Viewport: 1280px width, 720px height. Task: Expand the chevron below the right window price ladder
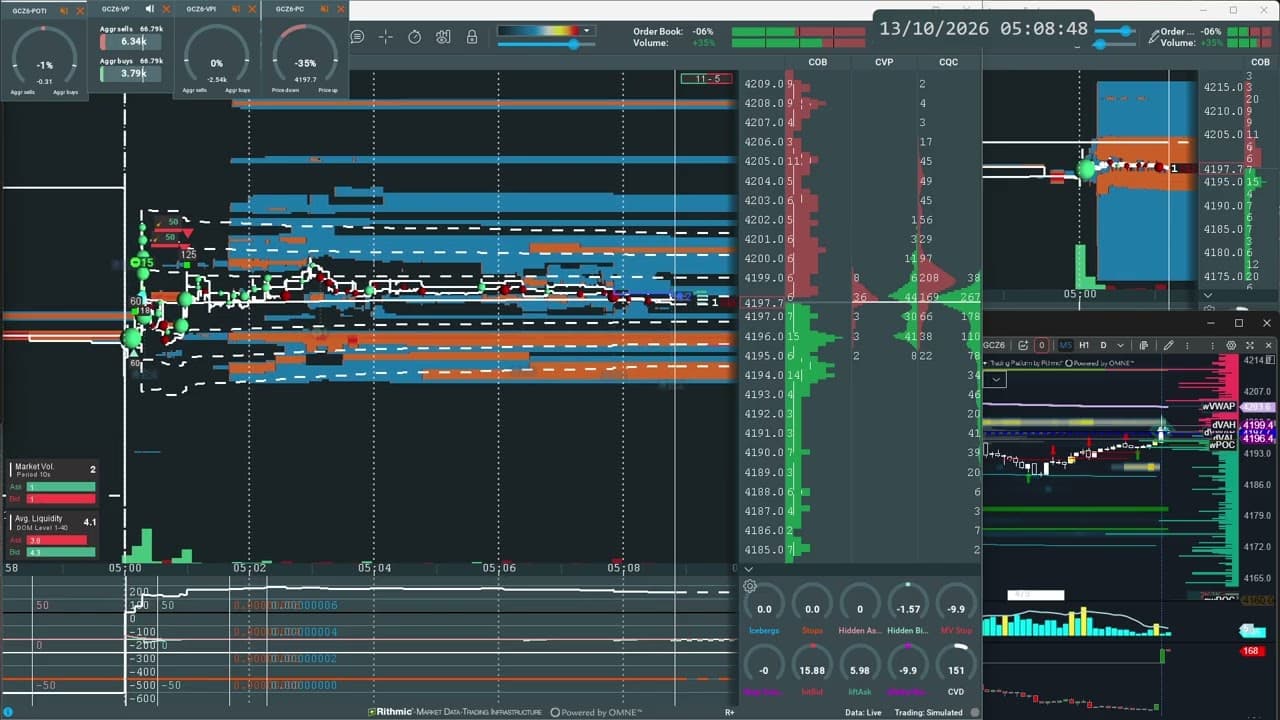[1207, 295]
